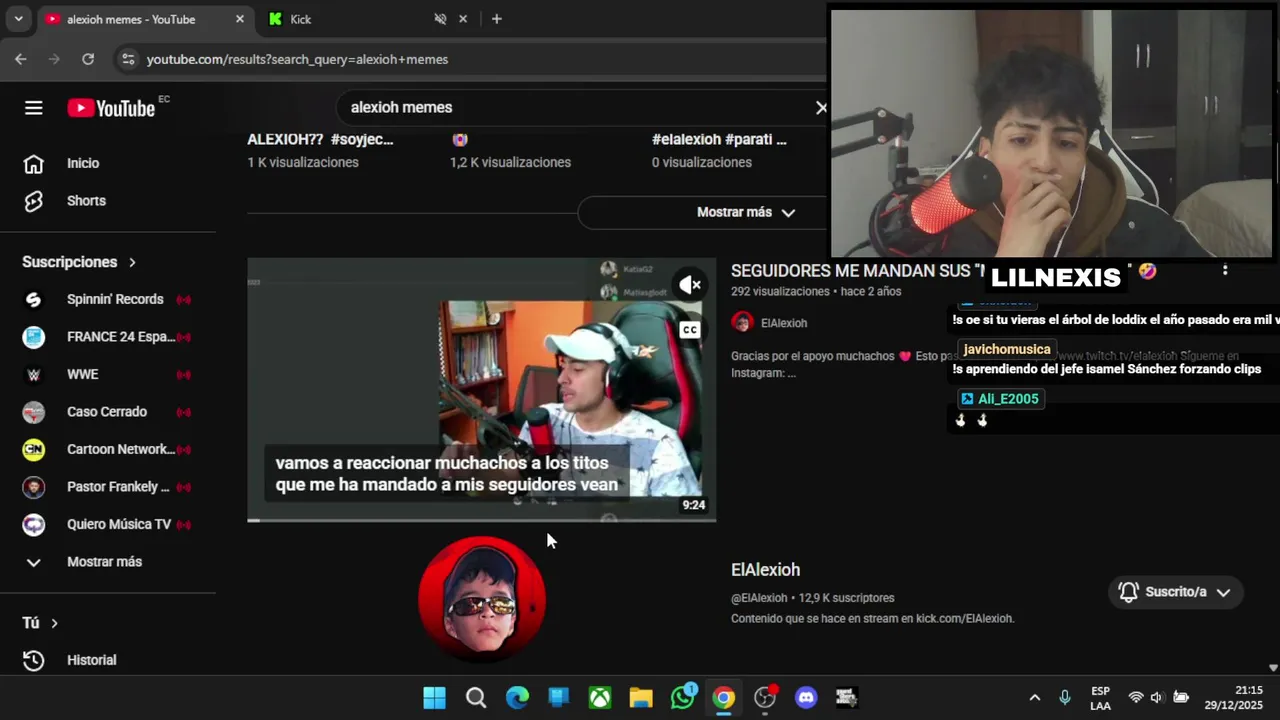This screenshot has width=1280, height=720.
Task: Clear the search box with the X
Action: (821, 108)
